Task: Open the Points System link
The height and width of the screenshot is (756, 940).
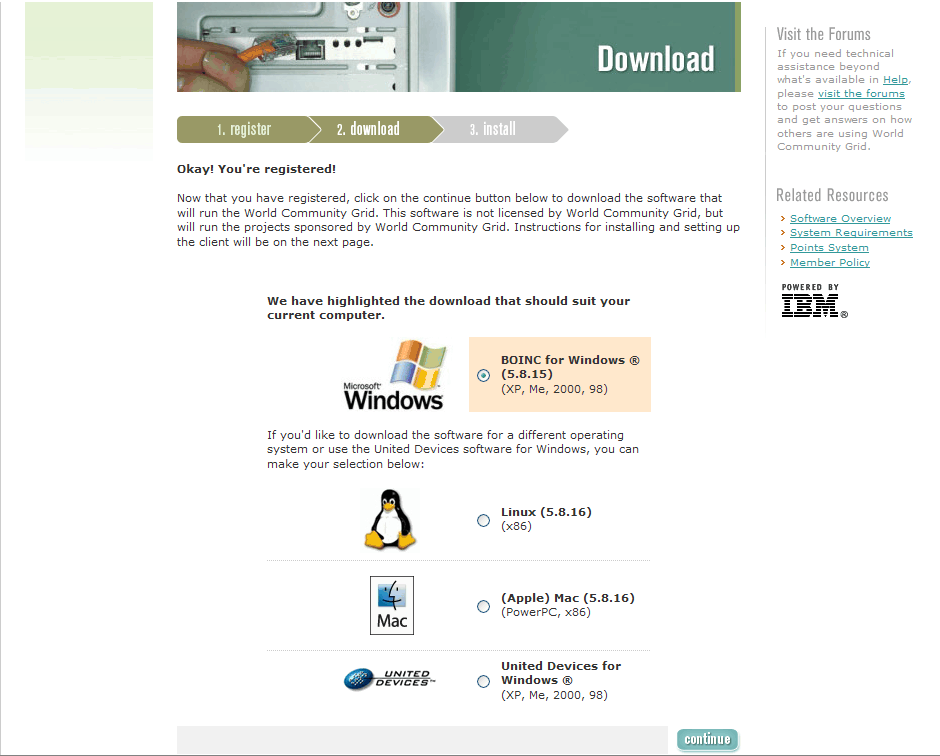Action: 829,248
